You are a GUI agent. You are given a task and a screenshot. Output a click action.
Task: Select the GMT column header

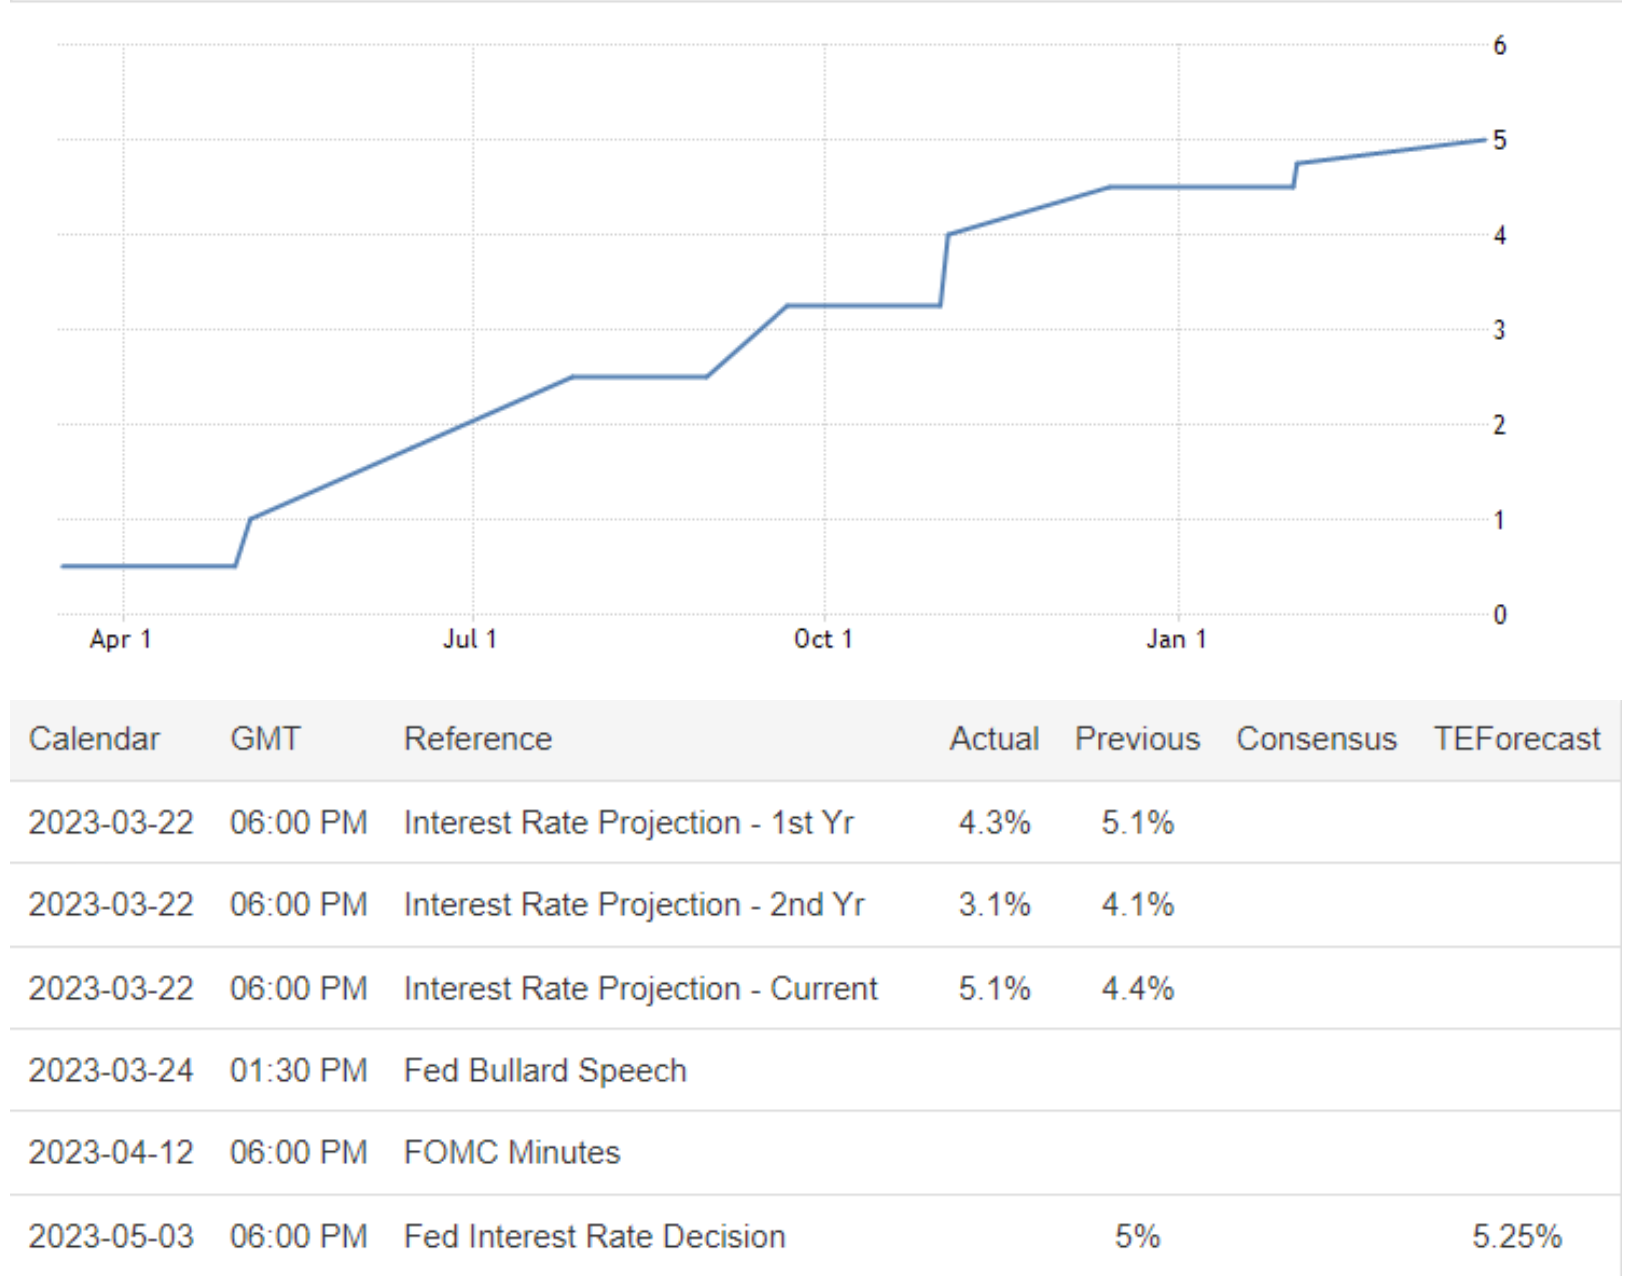pyautogui.click(x=265, y=739)
